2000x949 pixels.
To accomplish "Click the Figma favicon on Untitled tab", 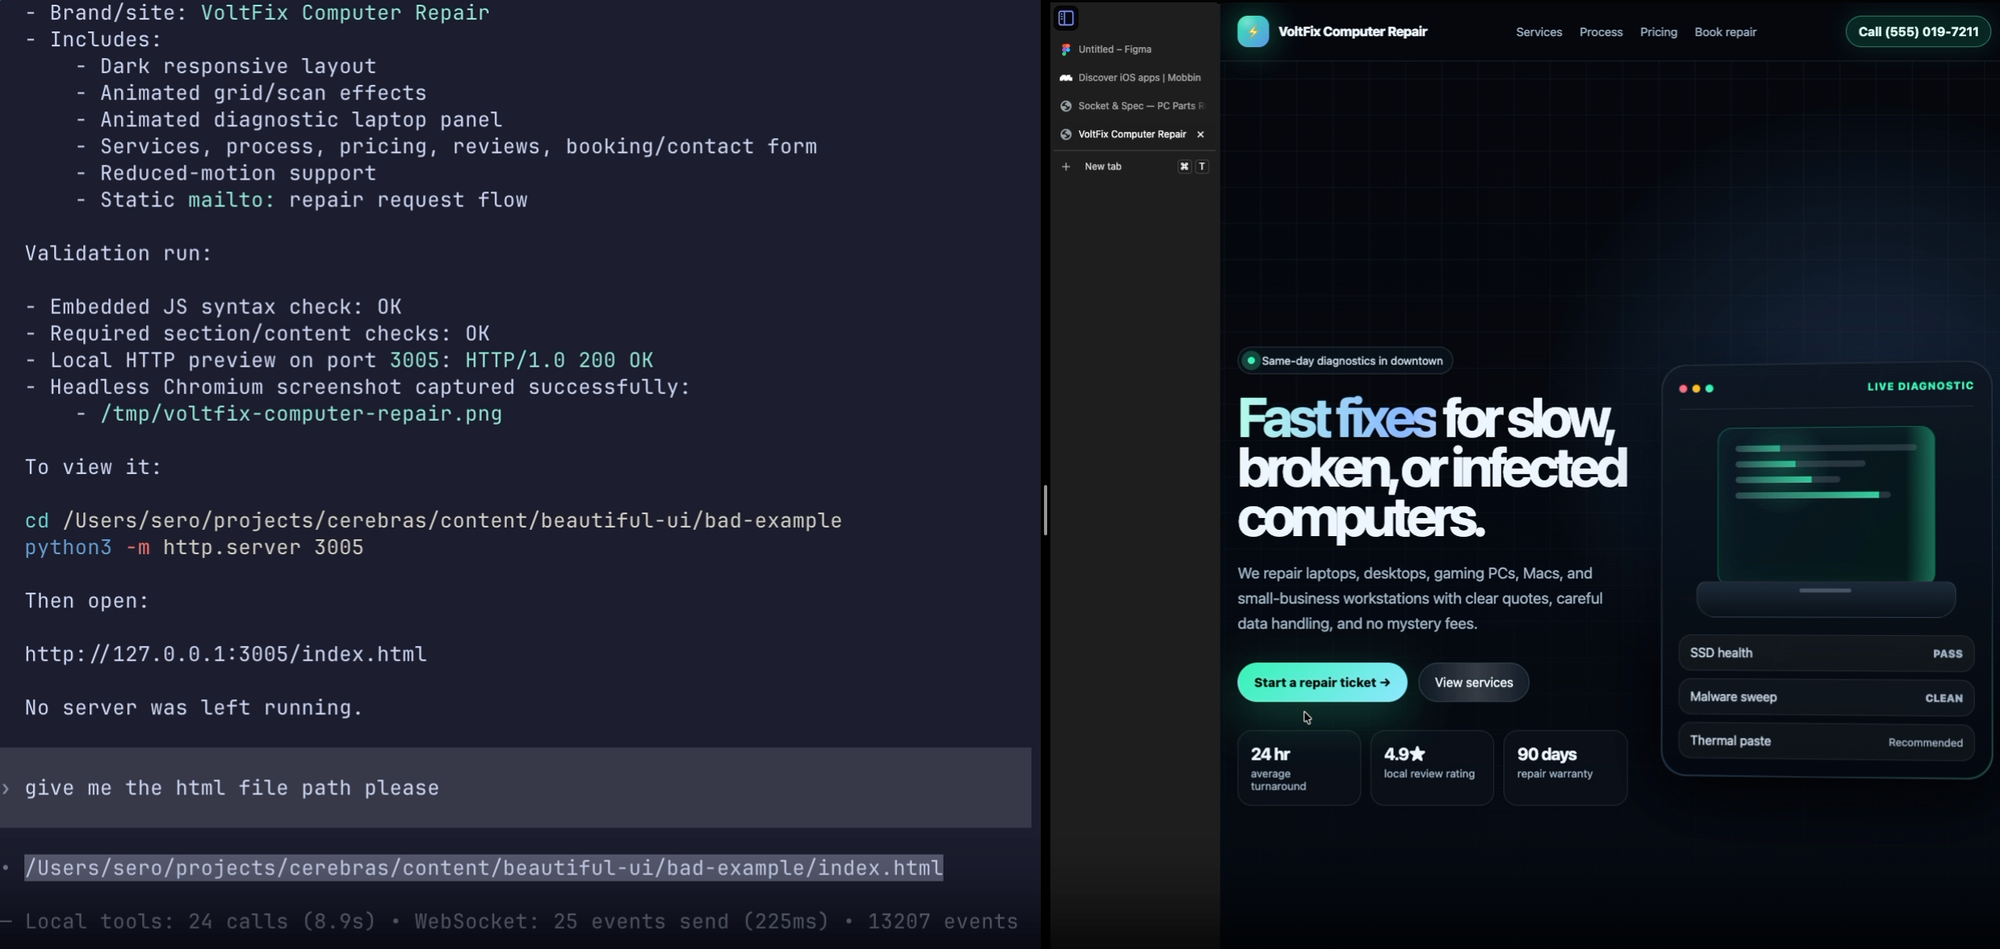I will pos(1066,49).
